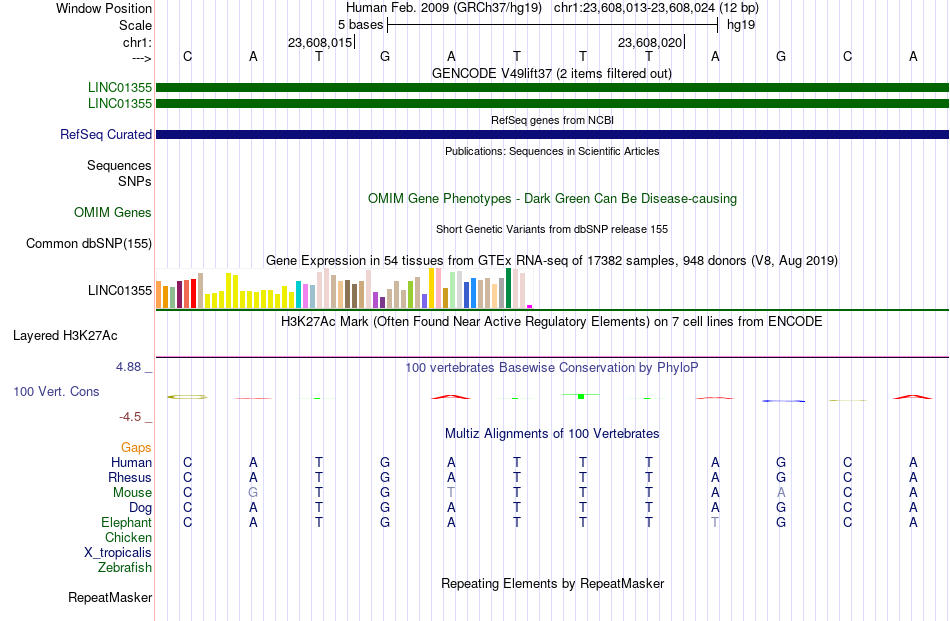Click the Mouse species row label

[x=132, y=493]
